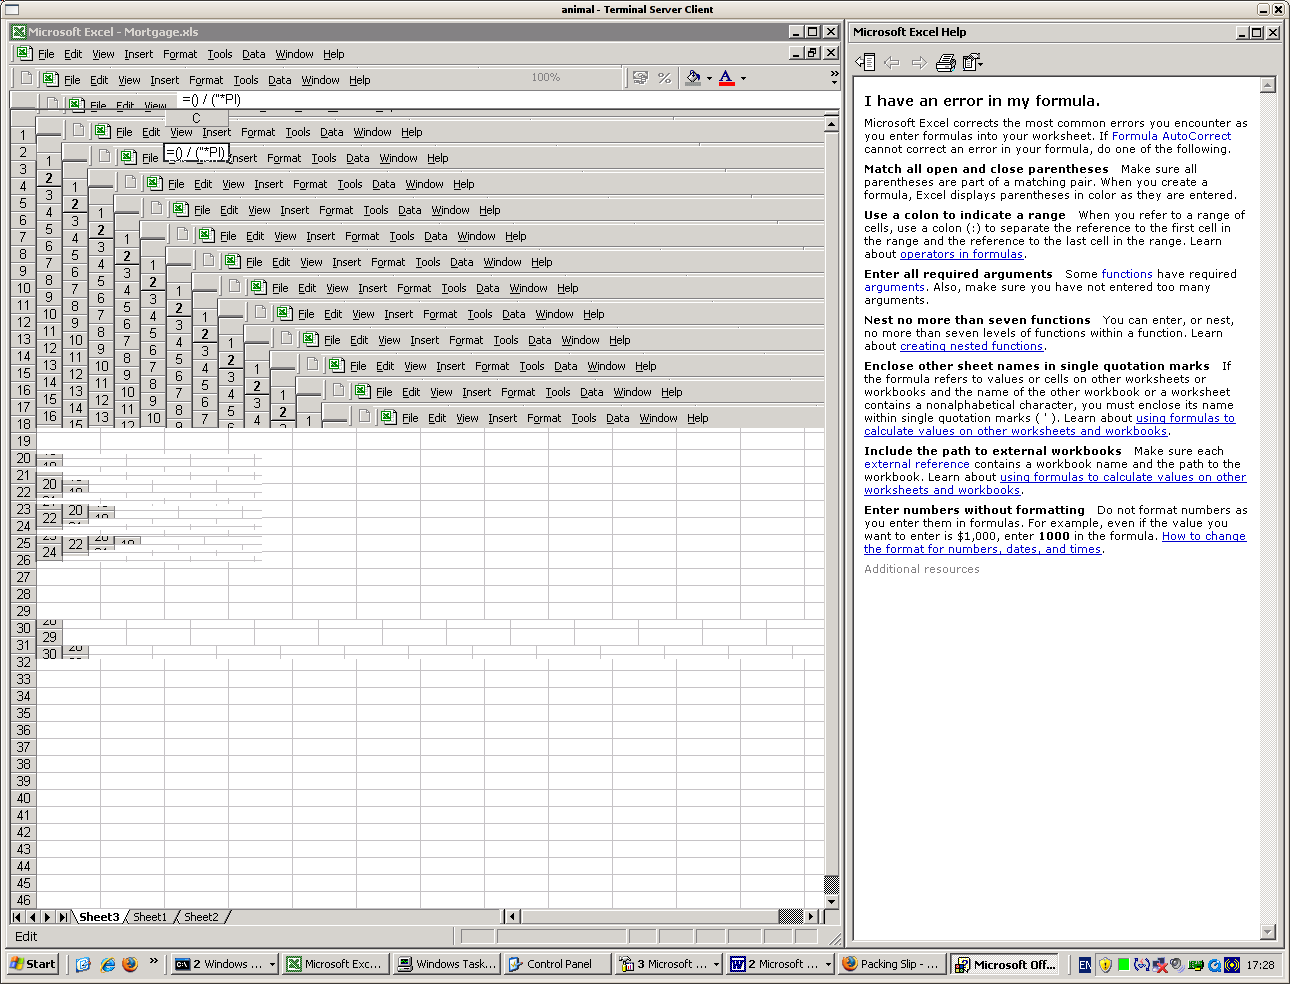
Task: Jump to first sheet tab arrow
Action: 17,917
